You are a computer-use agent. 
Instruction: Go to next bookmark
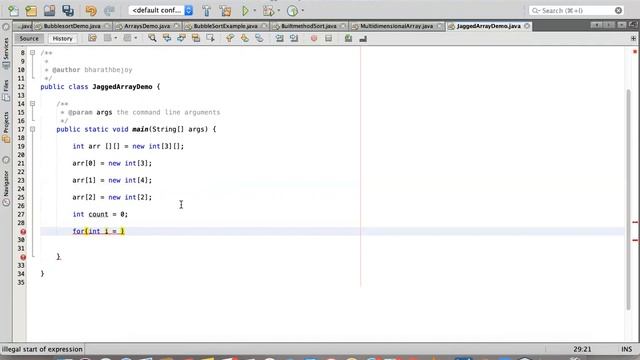(244, 38)
